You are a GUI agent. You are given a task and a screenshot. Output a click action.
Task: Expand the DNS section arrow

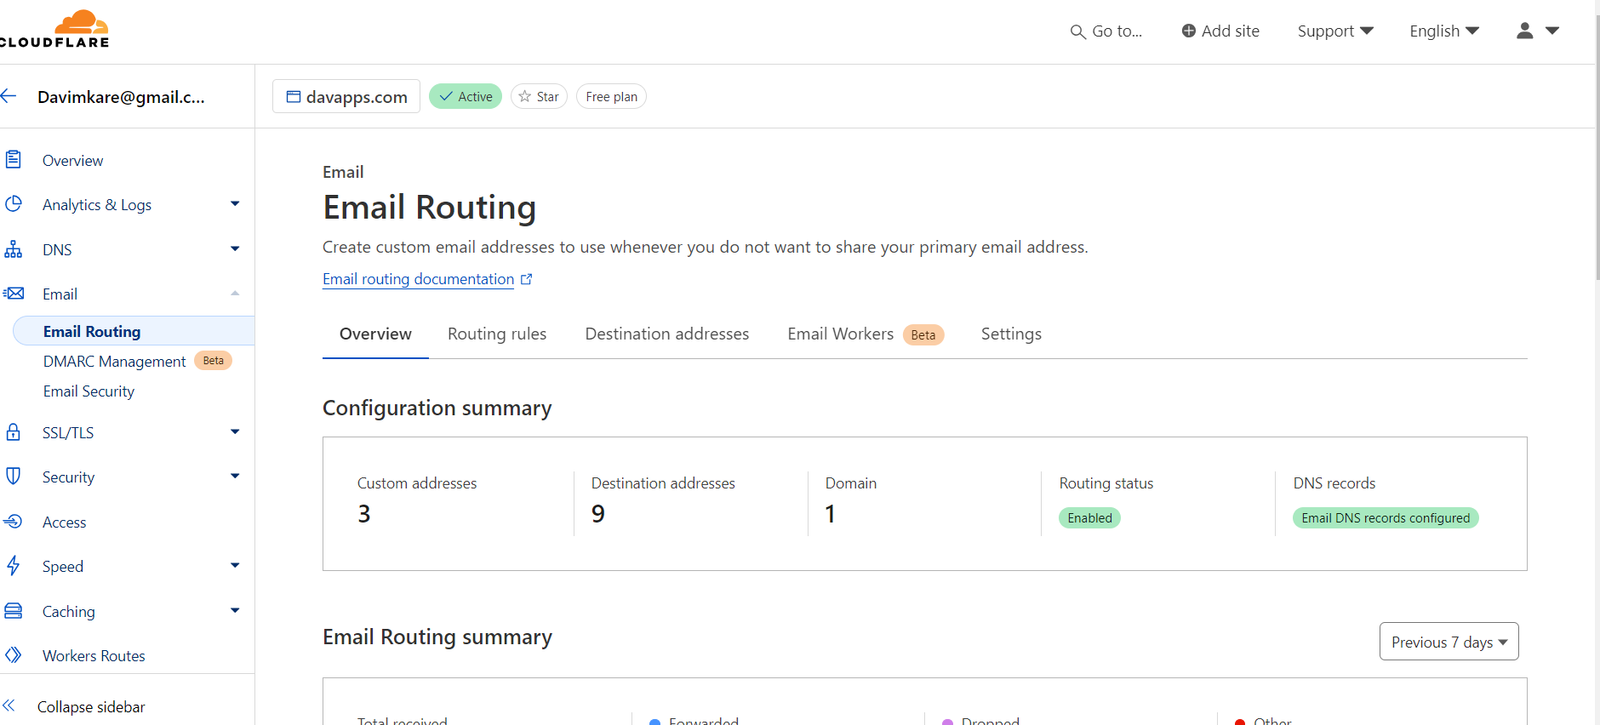[235, 249]
